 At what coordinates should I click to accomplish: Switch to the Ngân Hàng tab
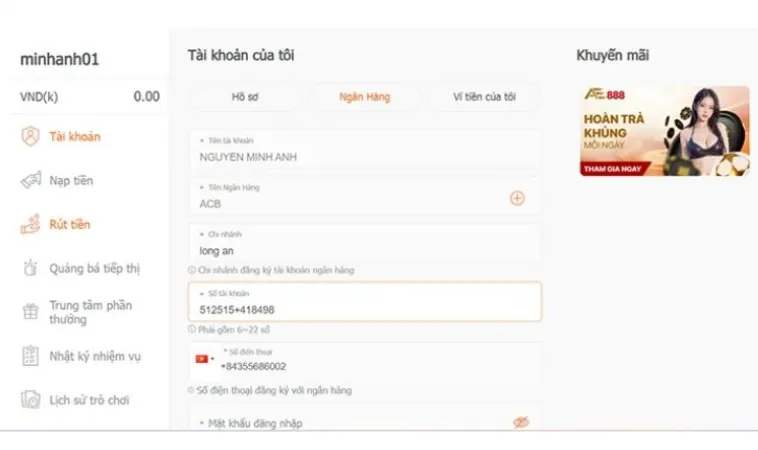coord(364,97)
